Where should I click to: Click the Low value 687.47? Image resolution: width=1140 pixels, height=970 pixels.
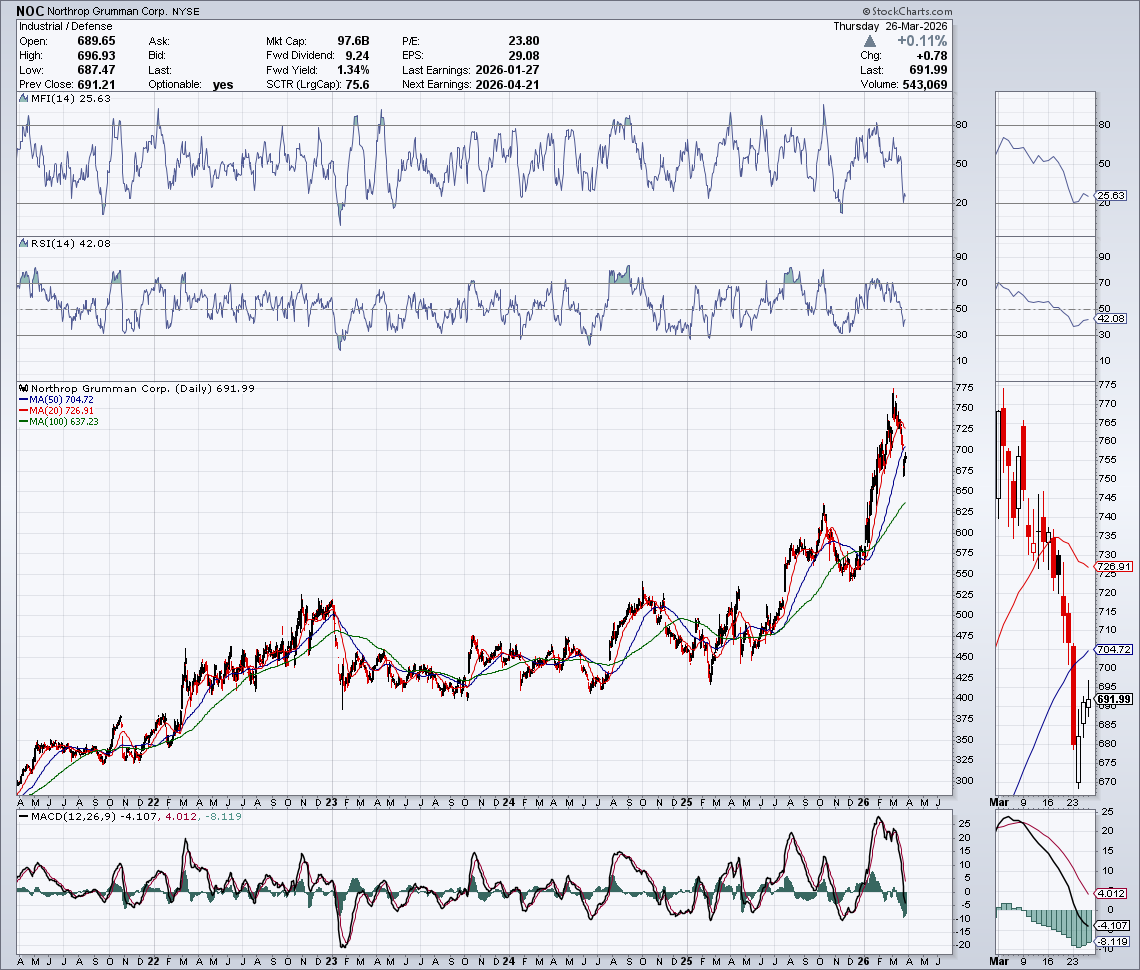(x=96, y=70)
